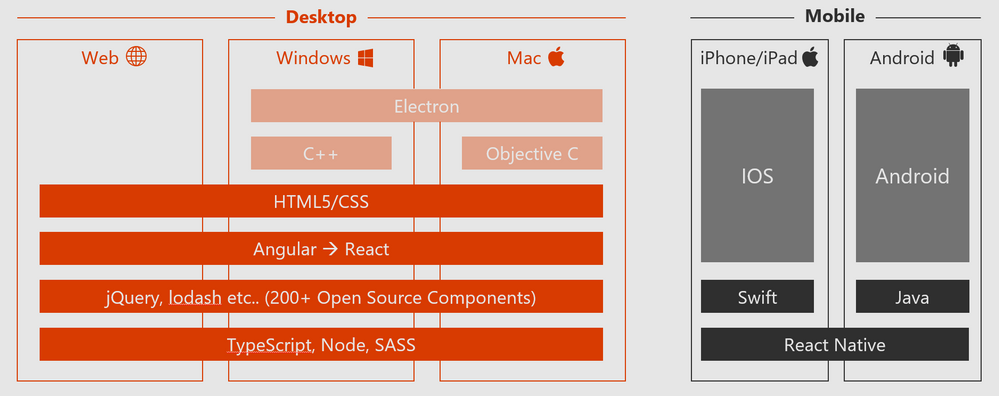The image size is (999, 396).
Task: Click the Windows logo icon
Action: [x=365, y=58]
